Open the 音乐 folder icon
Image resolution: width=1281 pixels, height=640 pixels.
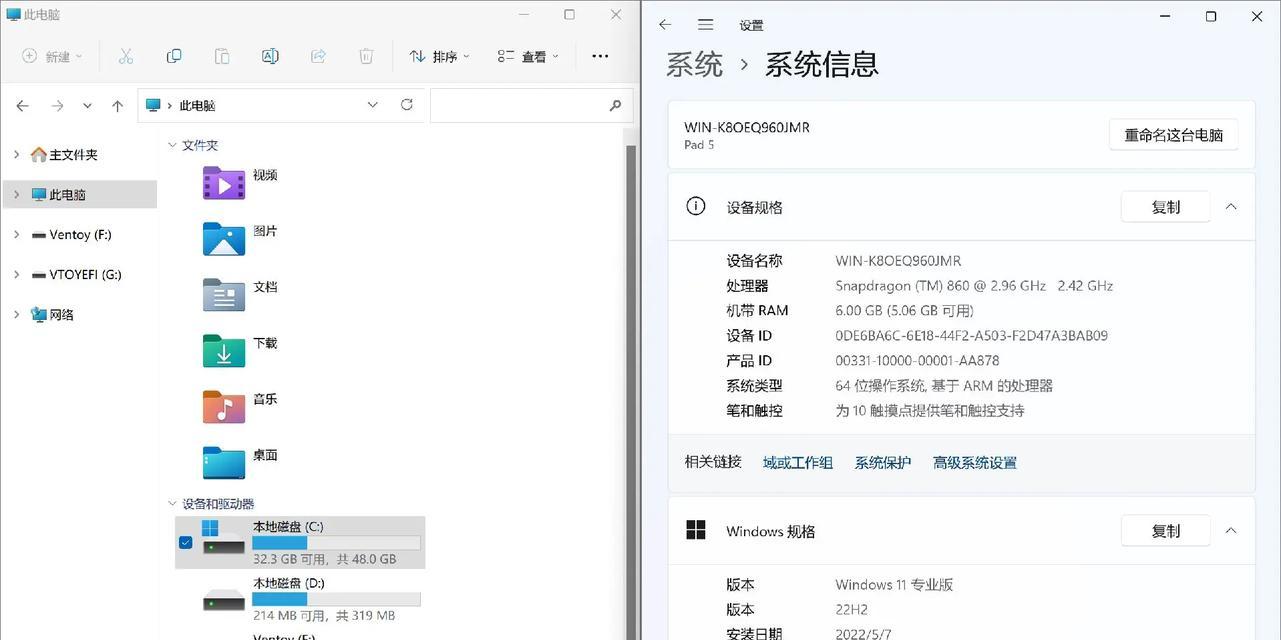[224, 407]
